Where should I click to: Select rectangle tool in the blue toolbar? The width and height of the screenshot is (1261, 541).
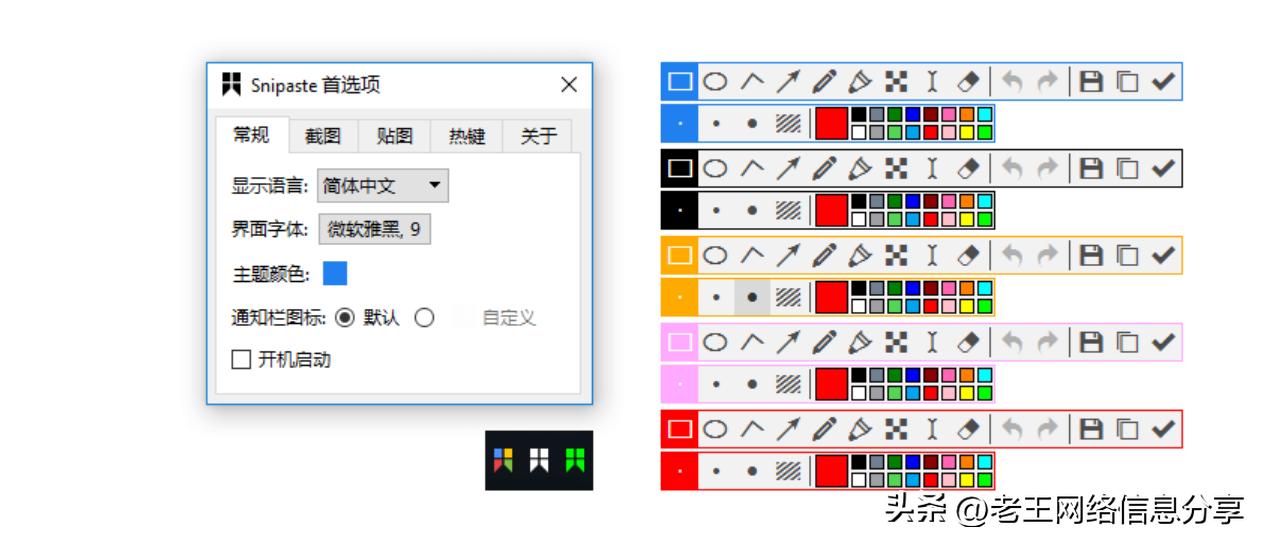click(680, 82)
